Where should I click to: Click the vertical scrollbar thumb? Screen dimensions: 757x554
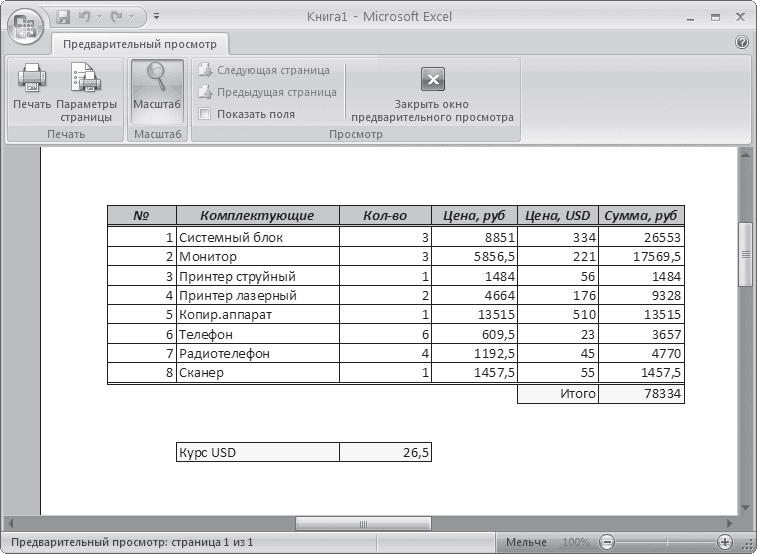746,255
